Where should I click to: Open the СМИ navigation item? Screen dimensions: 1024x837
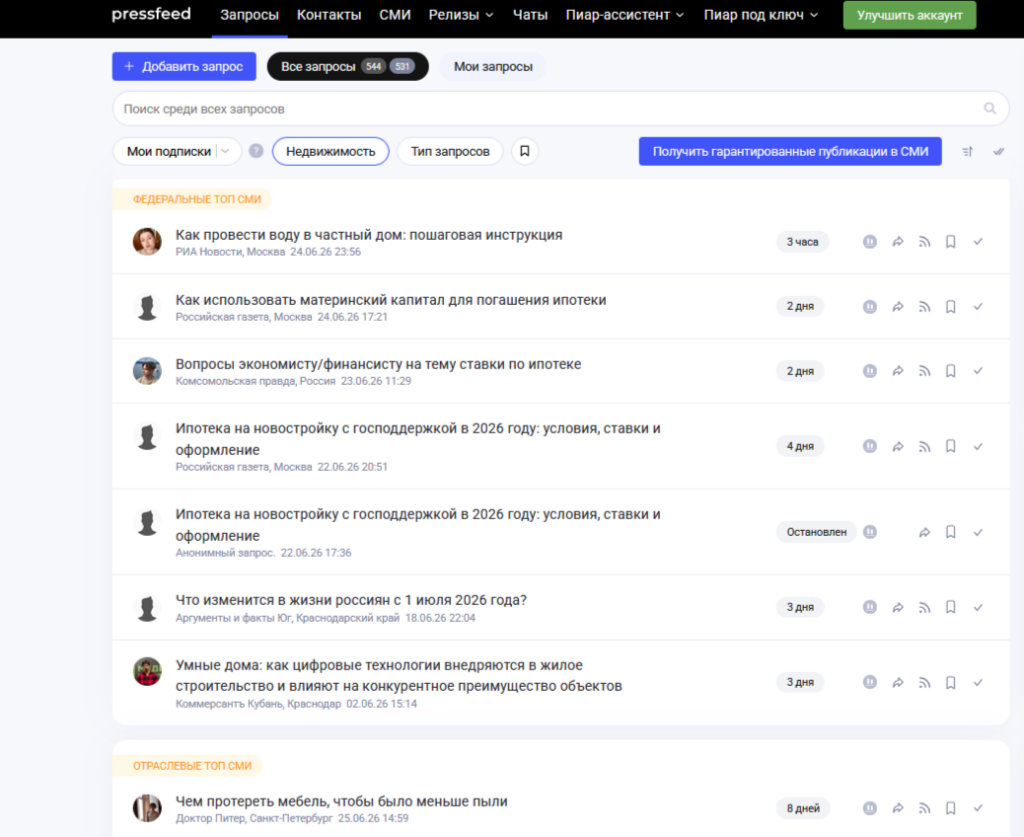click(395, 15)
